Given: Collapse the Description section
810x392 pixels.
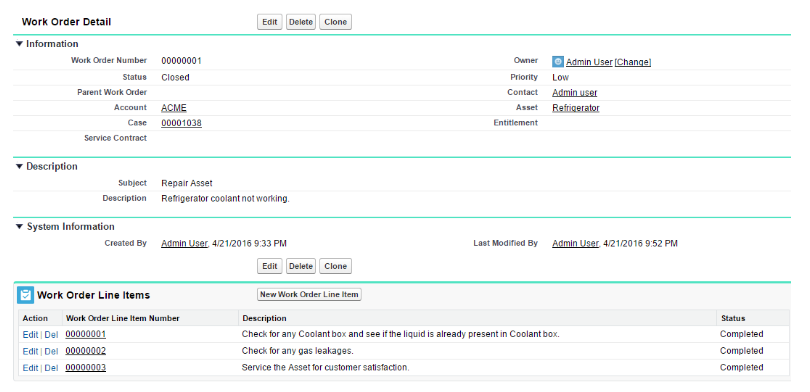Looking at the screenshot, I should [x=19, y=166].
